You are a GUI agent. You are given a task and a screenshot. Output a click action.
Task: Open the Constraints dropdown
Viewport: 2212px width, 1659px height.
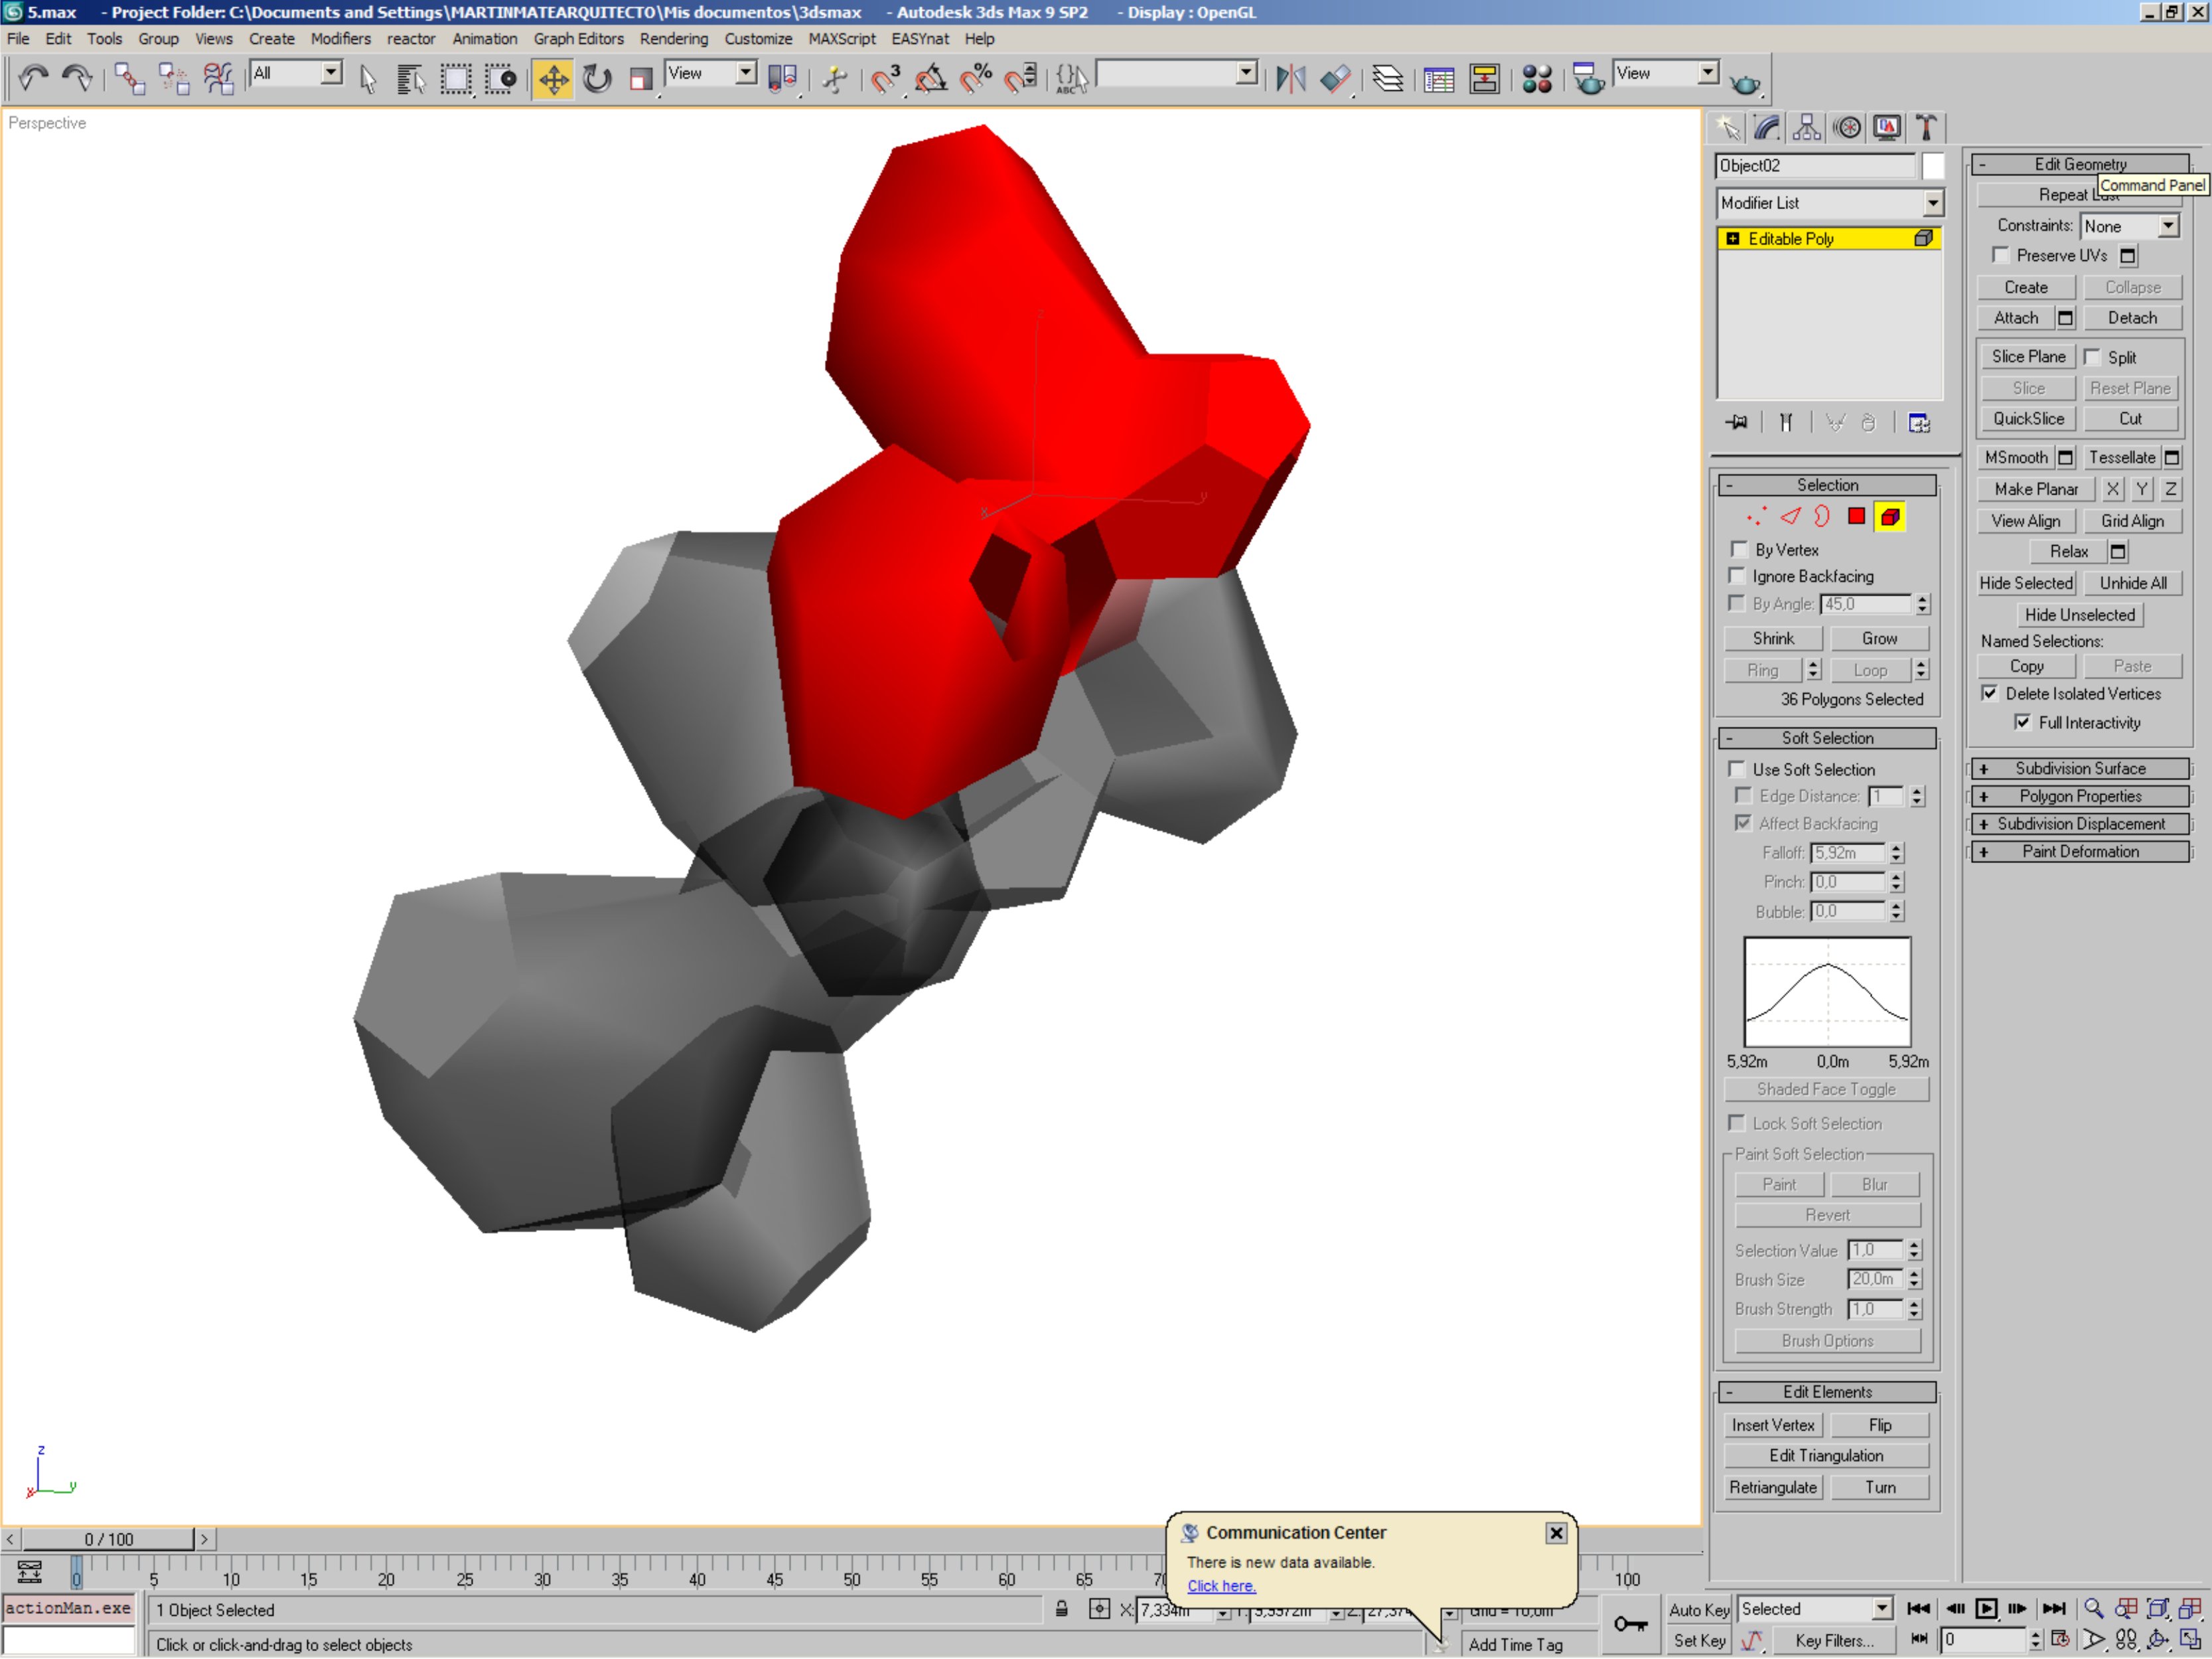click(x=2167, y=226)
